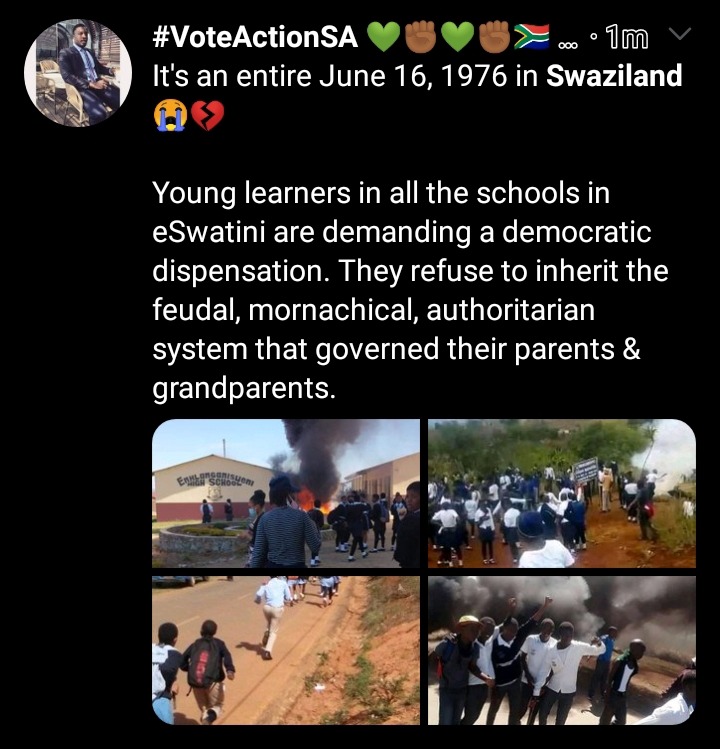This screenshot has width=720, height=749.
Task: Click the bold Swaziland keyword
Action: click(614, 76)
